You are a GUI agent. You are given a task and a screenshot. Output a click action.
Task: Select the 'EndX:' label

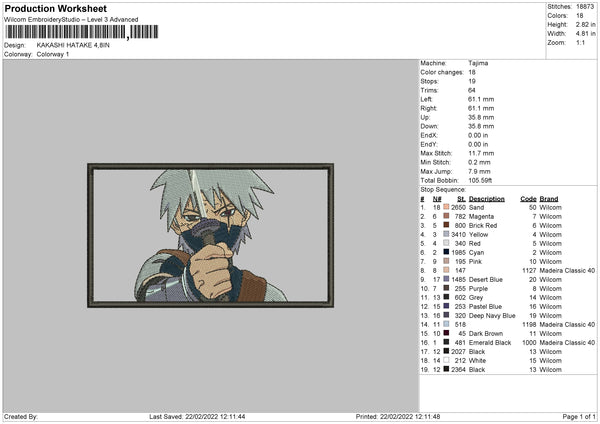429,135
